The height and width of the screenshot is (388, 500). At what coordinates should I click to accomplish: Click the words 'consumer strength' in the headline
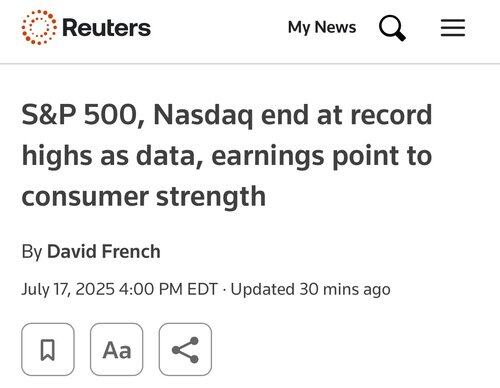144,197
